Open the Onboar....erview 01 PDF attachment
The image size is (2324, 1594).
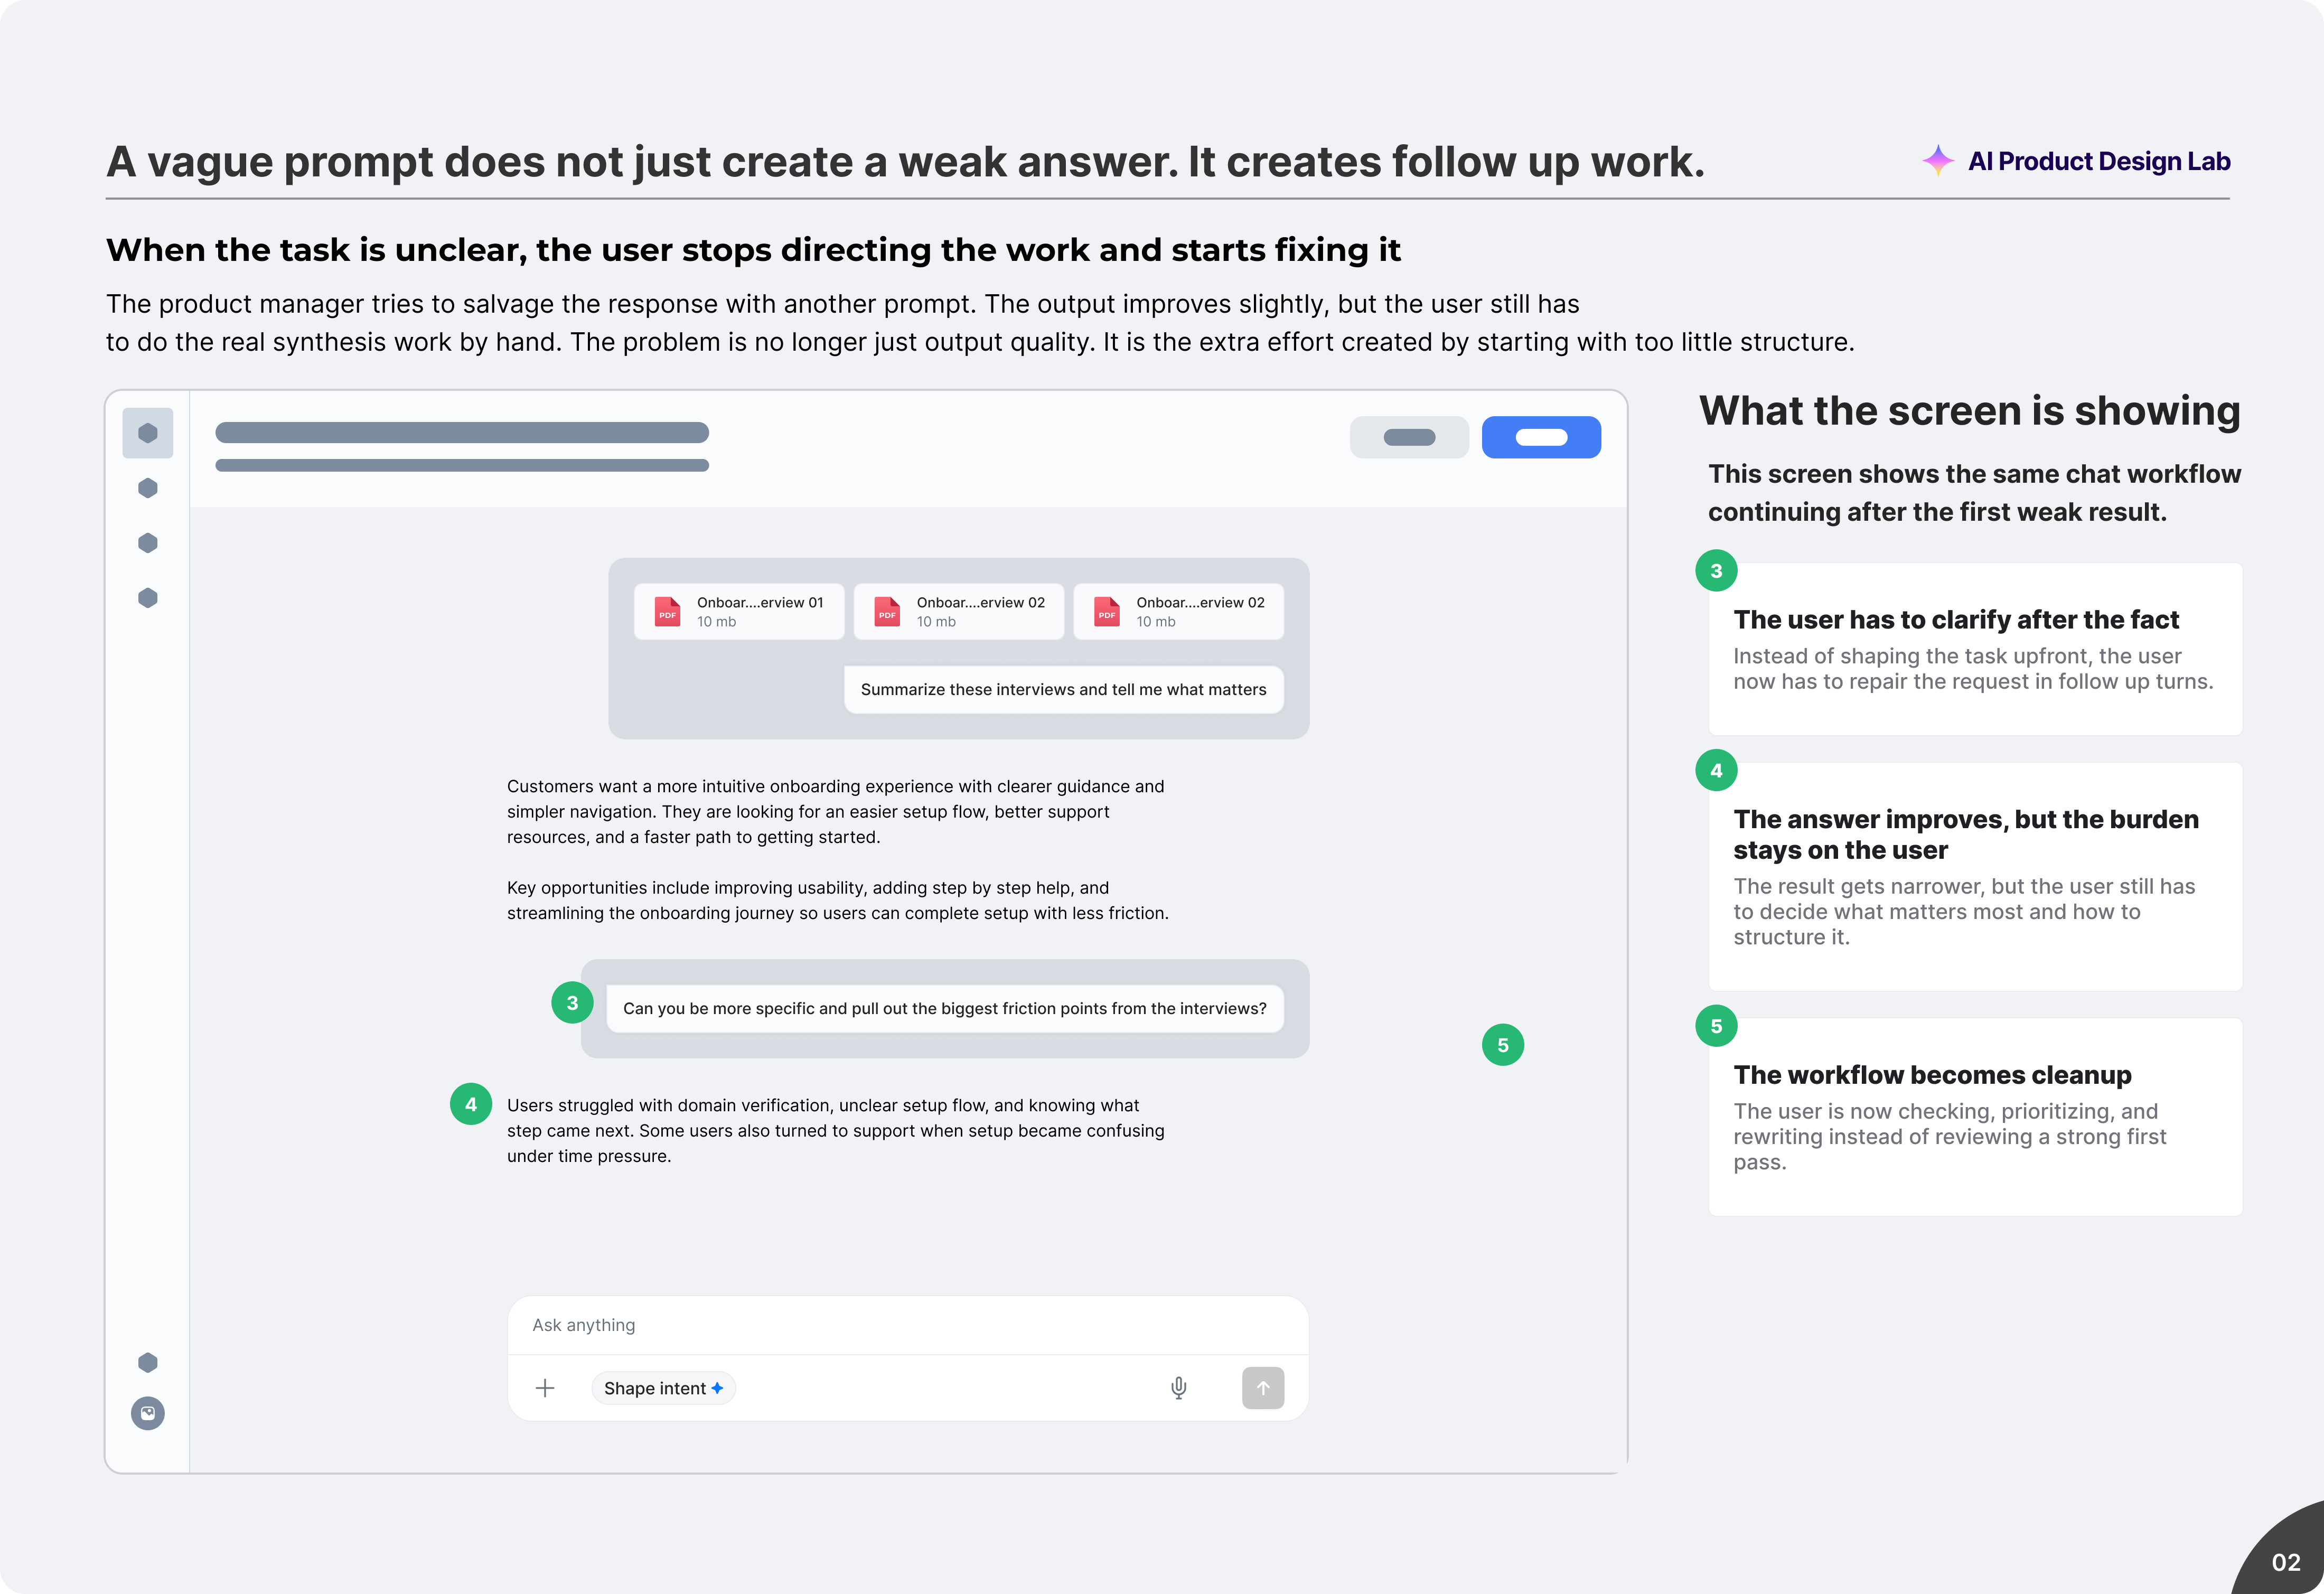click(x=739, y=611)
